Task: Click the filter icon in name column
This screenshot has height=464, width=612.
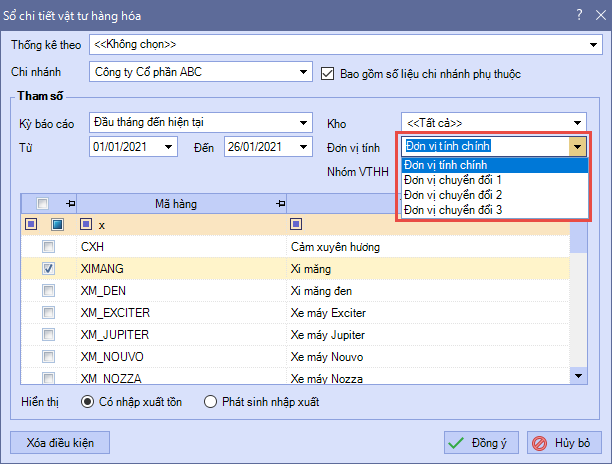Action: [x=295, y=224]
